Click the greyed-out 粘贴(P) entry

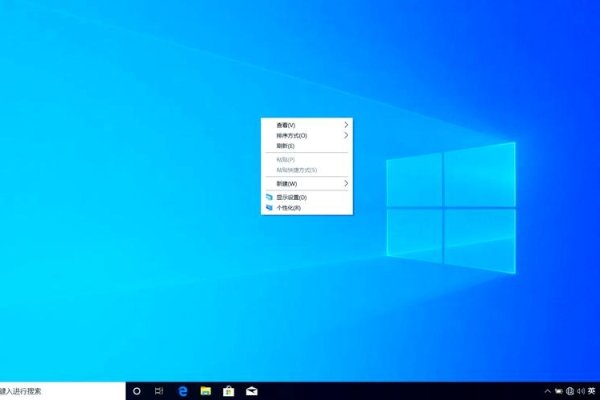click(x=307, y=160)
